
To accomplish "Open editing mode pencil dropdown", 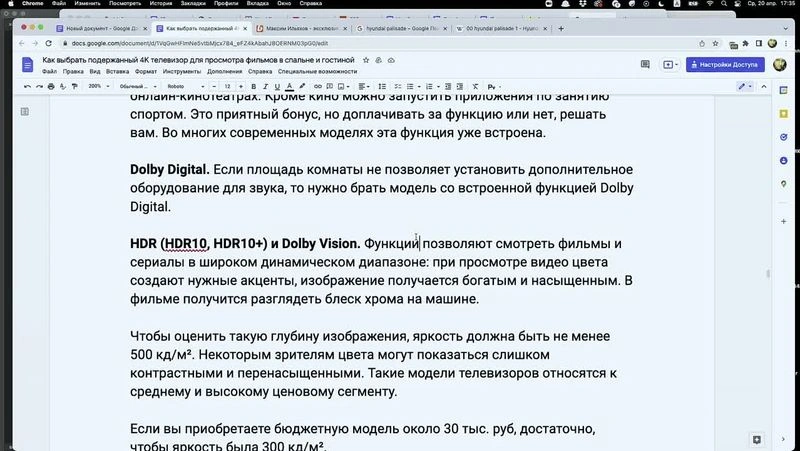I will (745, 87).
